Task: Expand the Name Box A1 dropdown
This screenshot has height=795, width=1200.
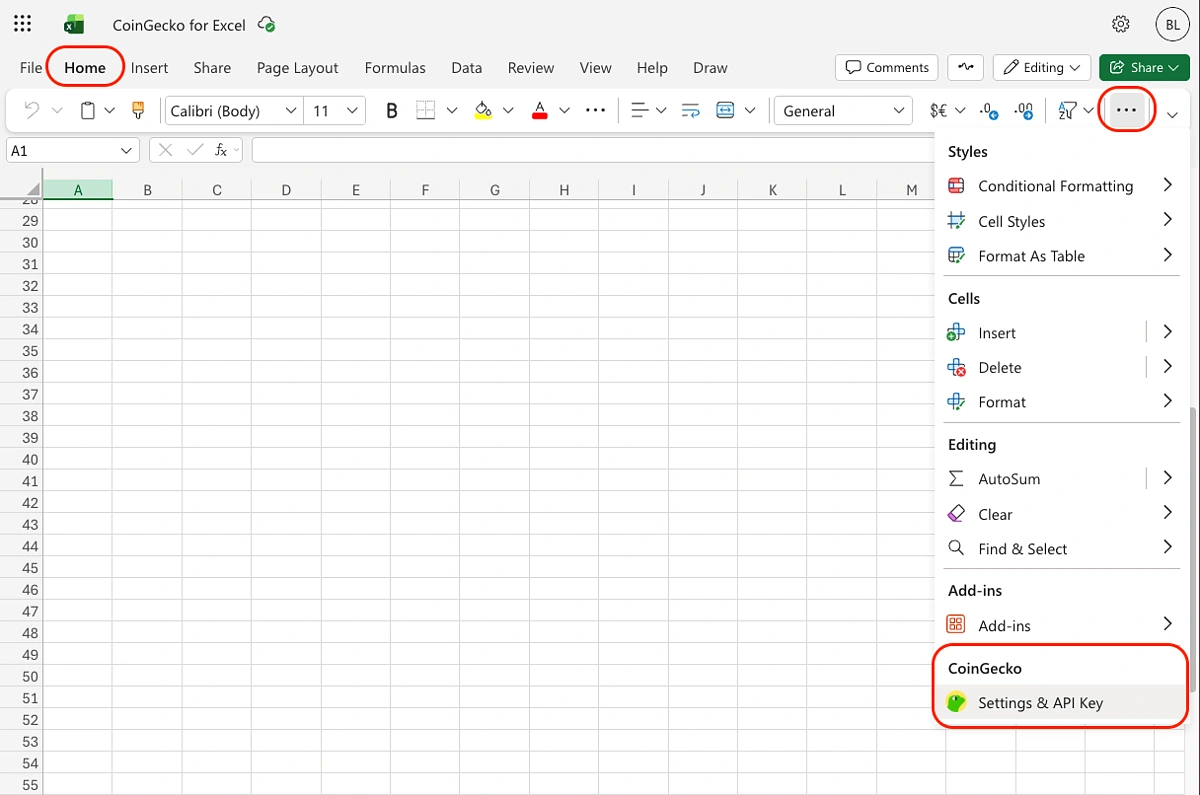Action: pos(127,150)
